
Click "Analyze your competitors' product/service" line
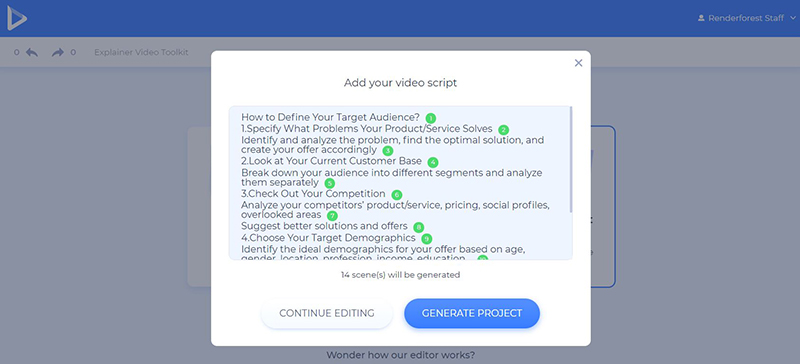(x=395, y=205)
